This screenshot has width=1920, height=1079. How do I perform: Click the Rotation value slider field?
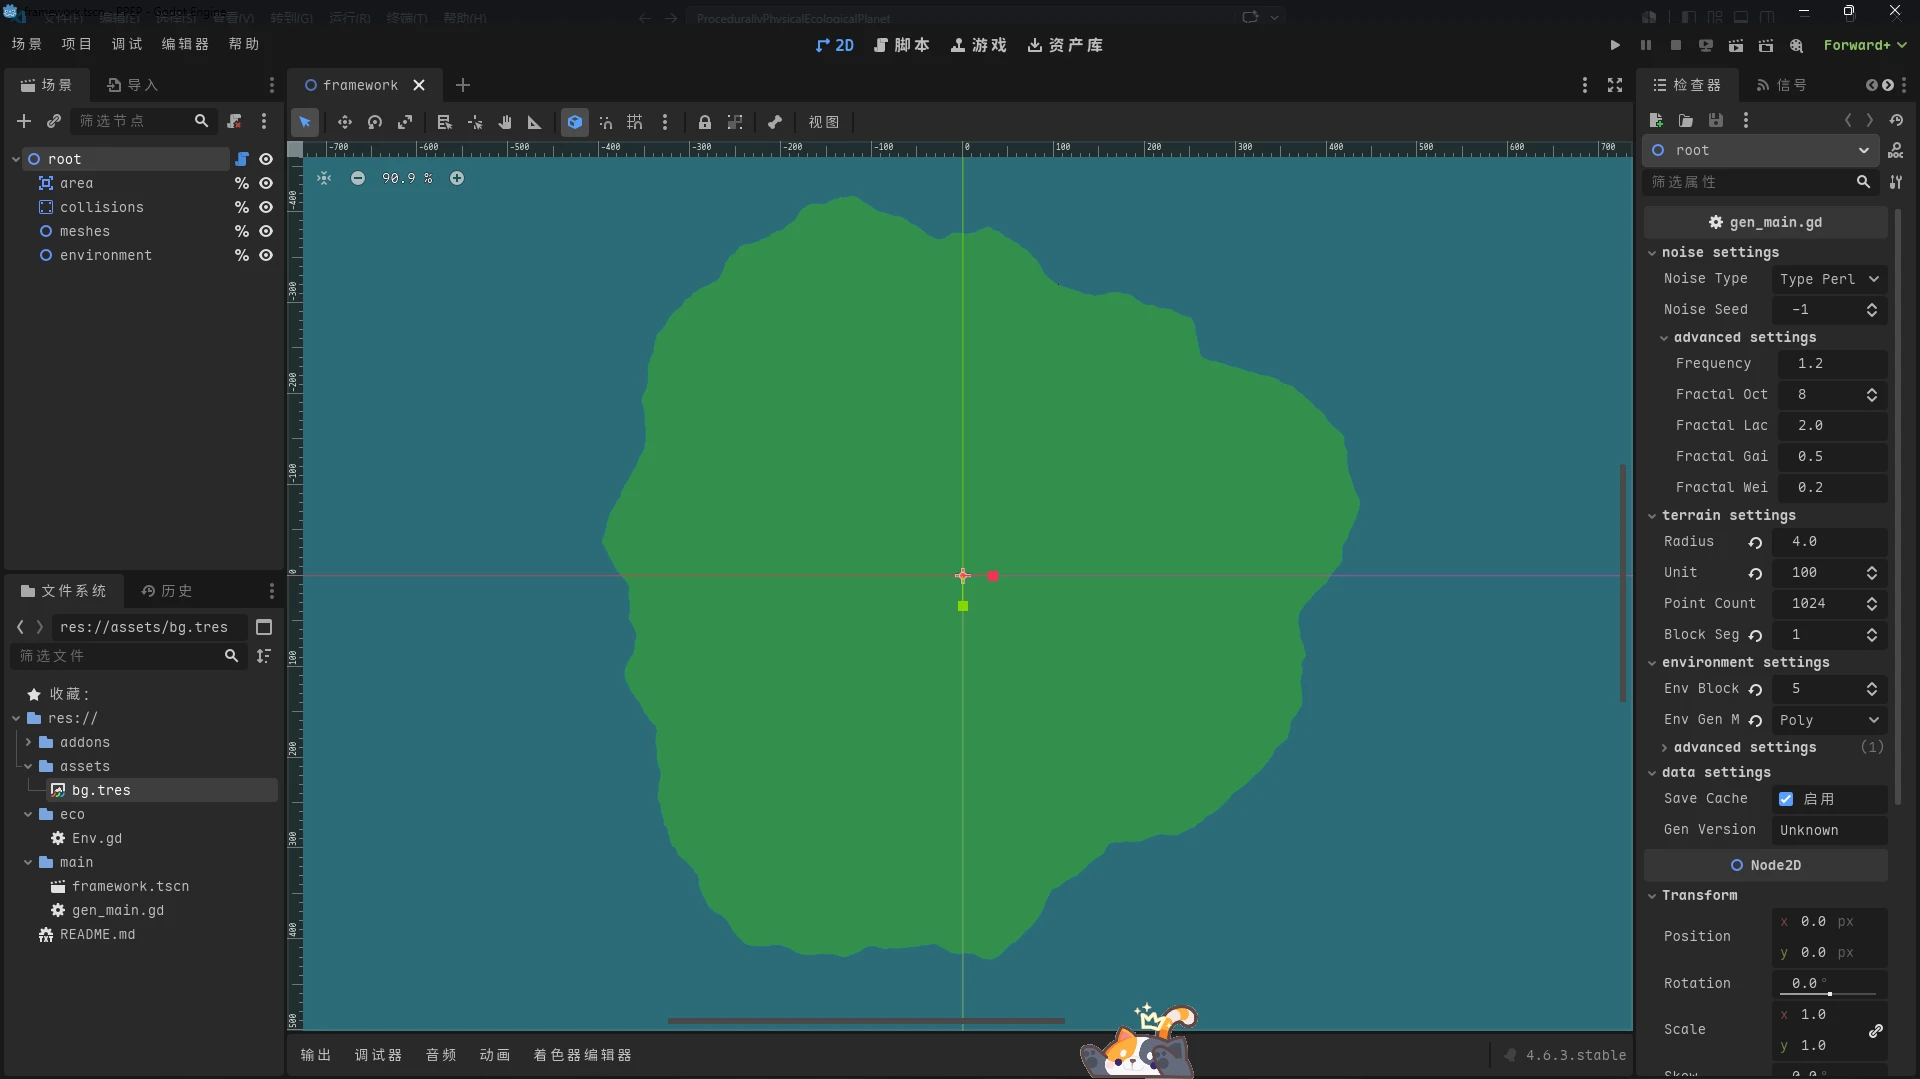pyautogui.click(x=1829, y=984)
